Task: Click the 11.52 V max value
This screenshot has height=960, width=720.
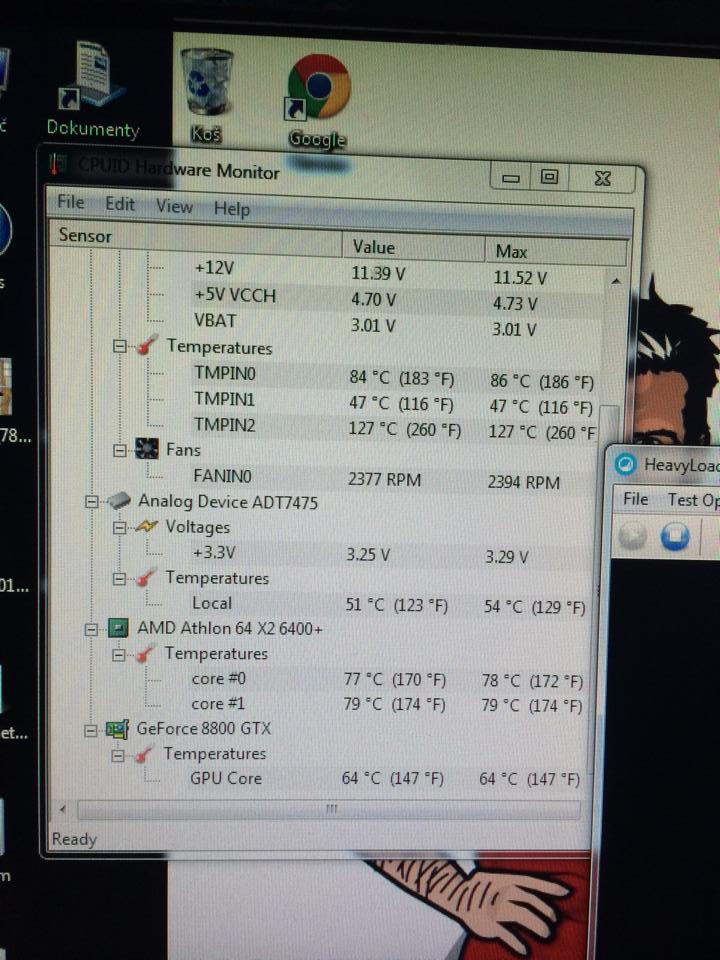Action: [520, 278]
